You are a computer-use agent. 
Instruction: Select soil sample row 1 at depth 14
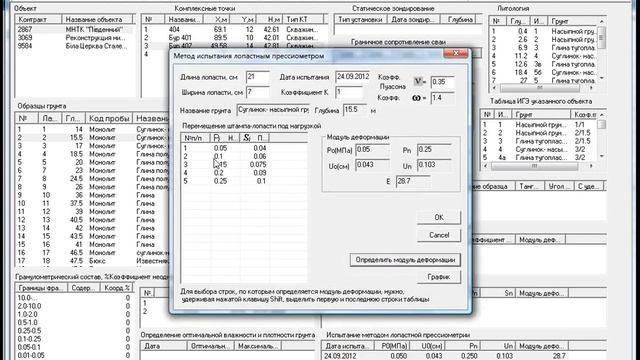tap(92, 129)
